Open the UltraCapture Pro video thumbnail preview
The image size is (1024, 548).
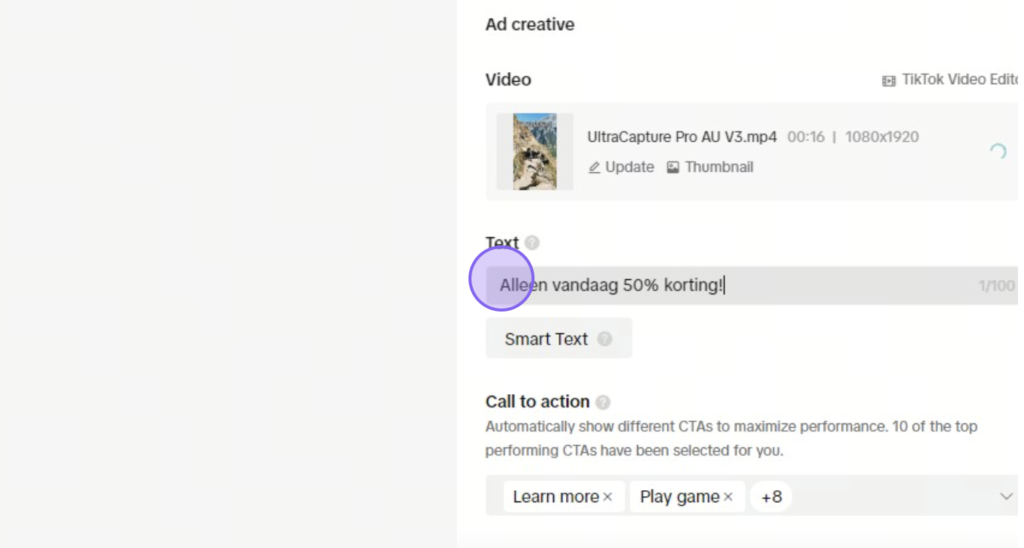click(x=535, y=152)
